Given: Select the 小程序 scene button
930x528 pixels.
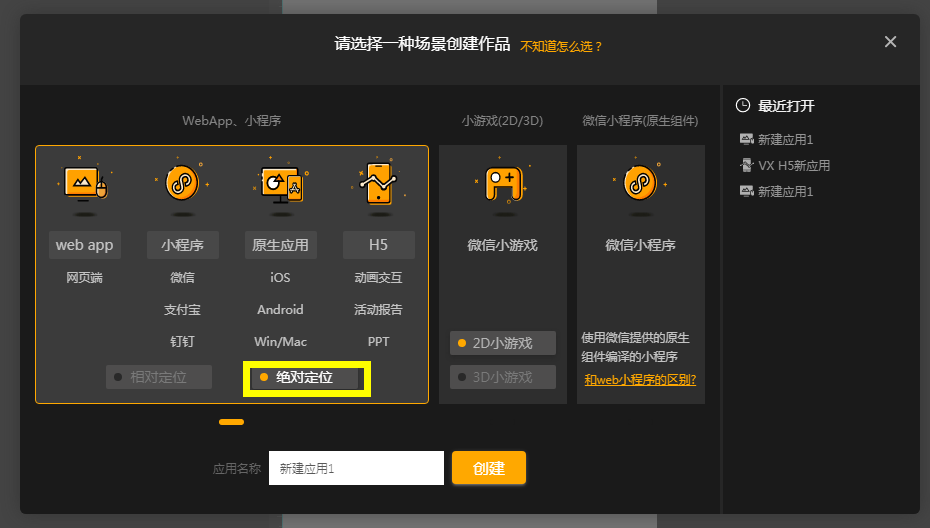Looking at the screenshot, I should click(183, 245).
